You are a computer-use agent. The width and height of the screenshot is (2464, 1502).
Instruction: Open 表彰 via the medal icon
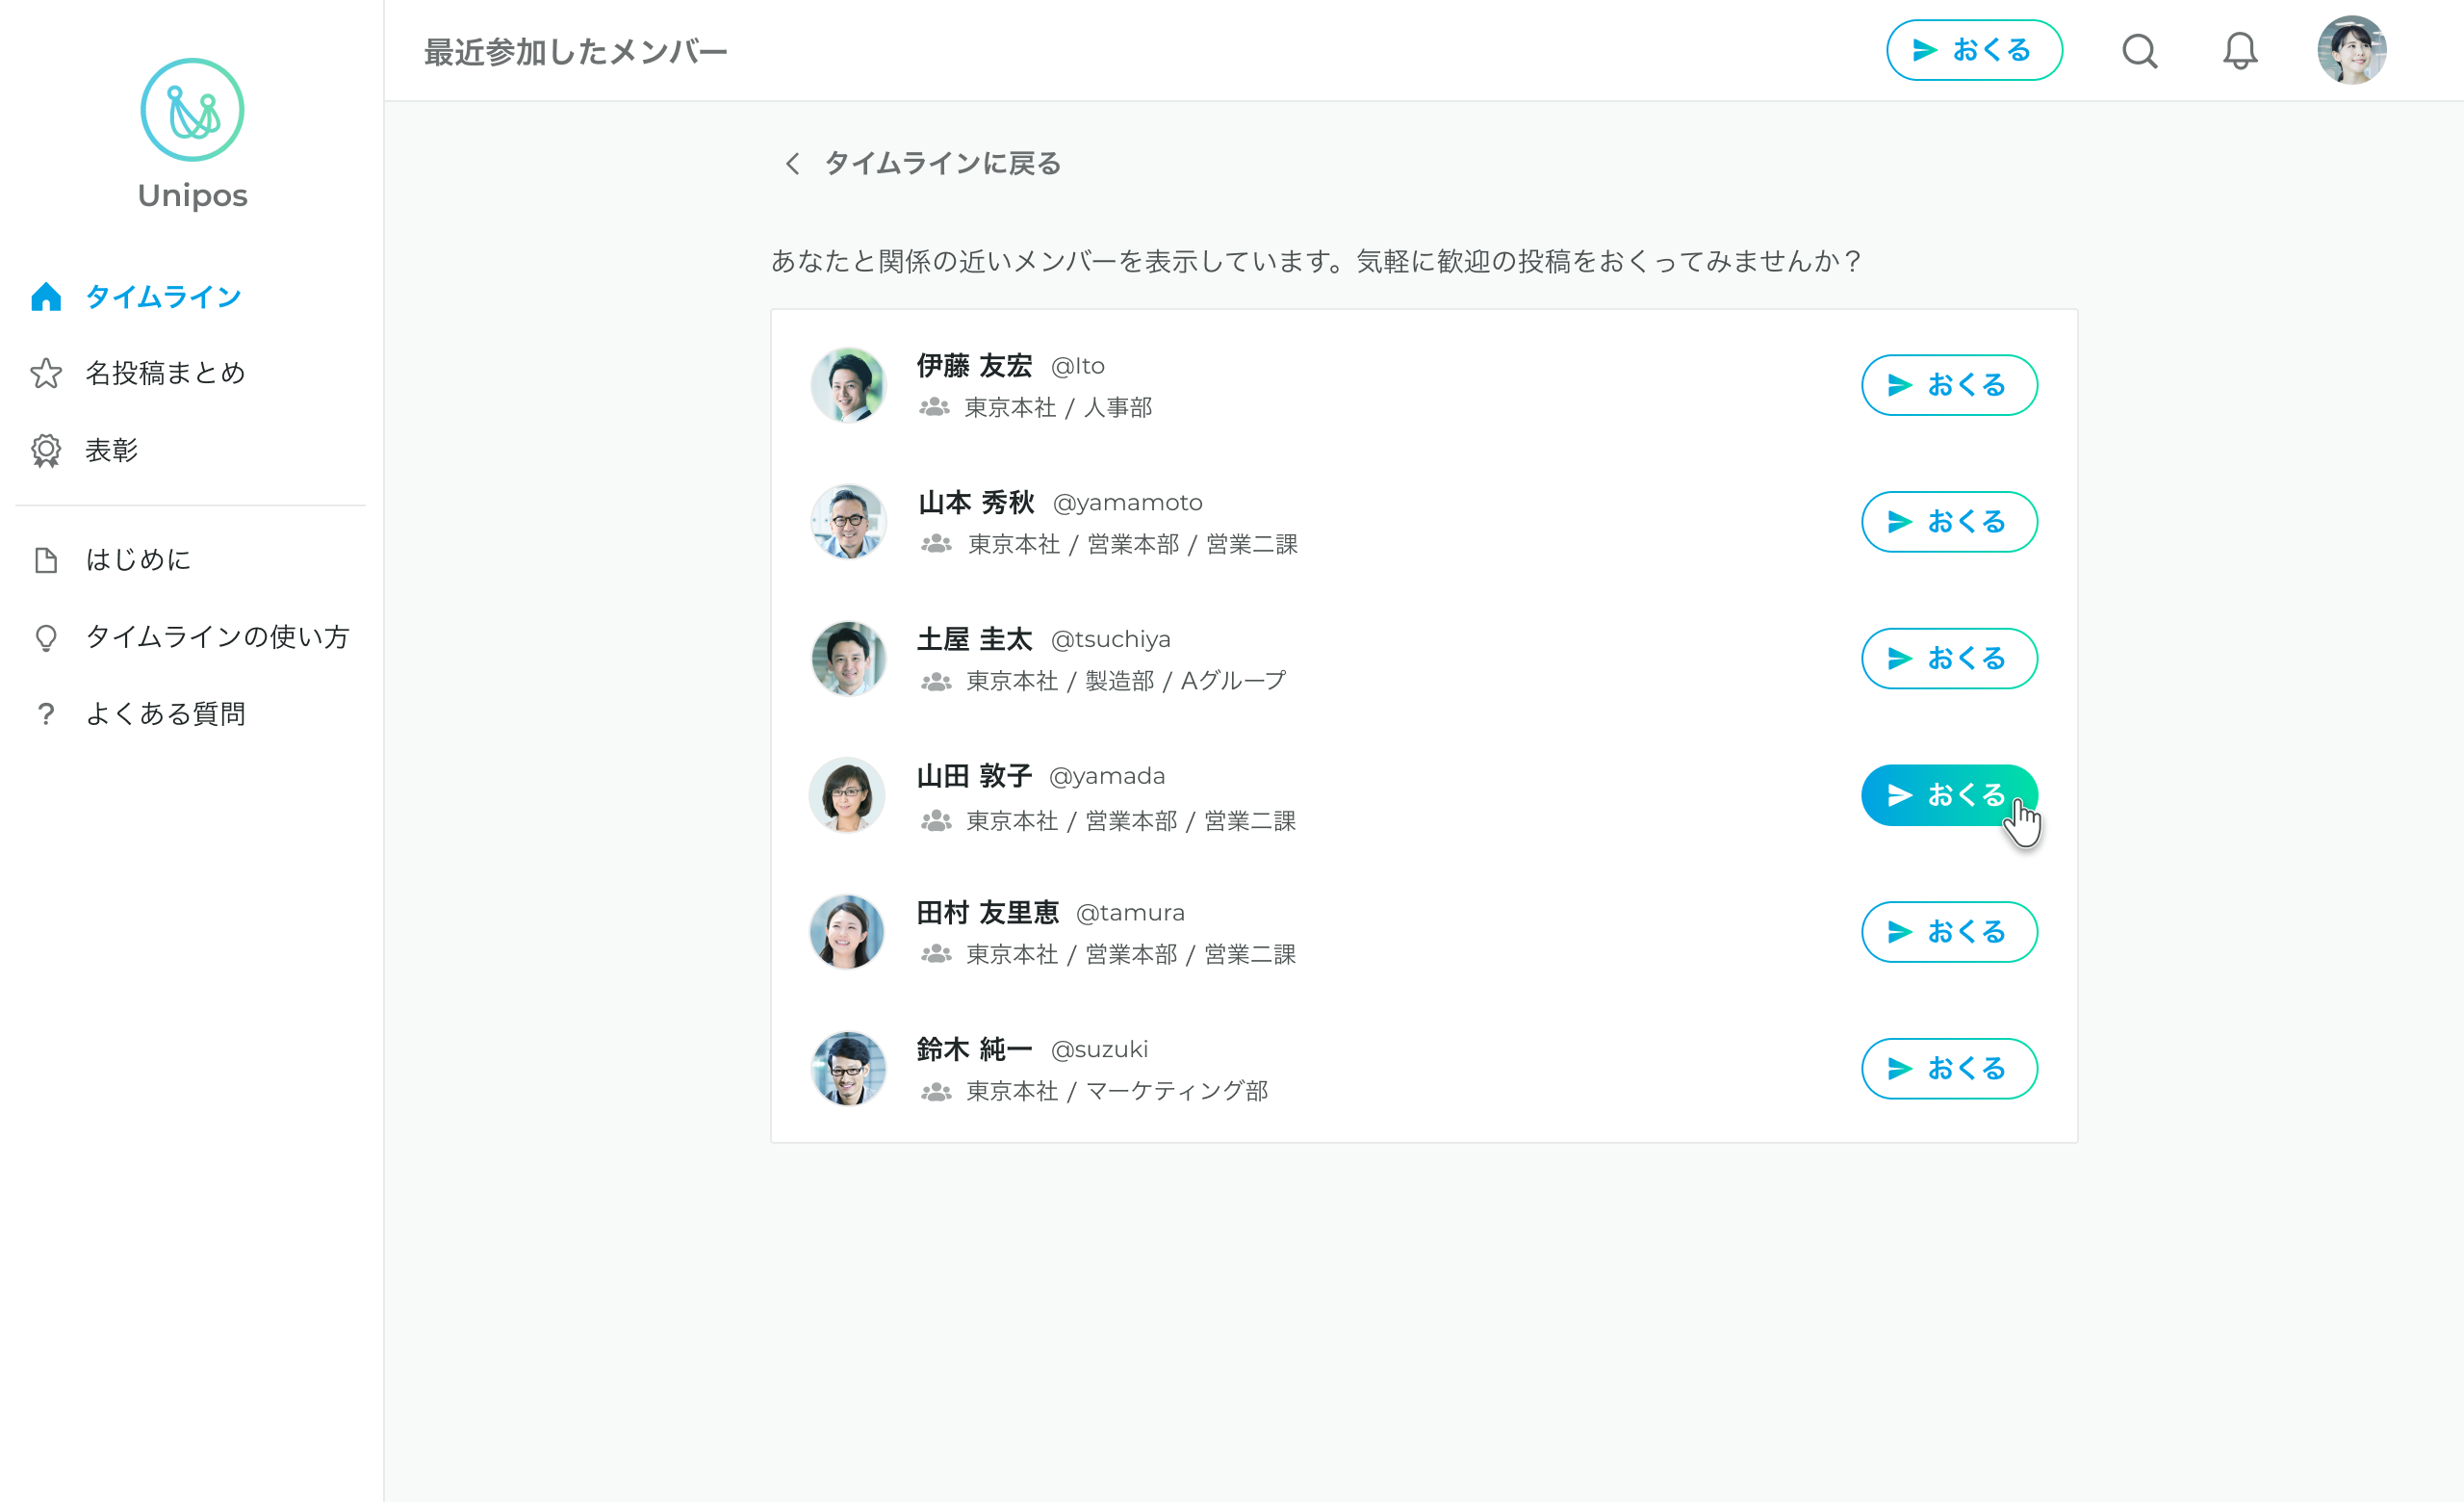(x=46, y=451)
